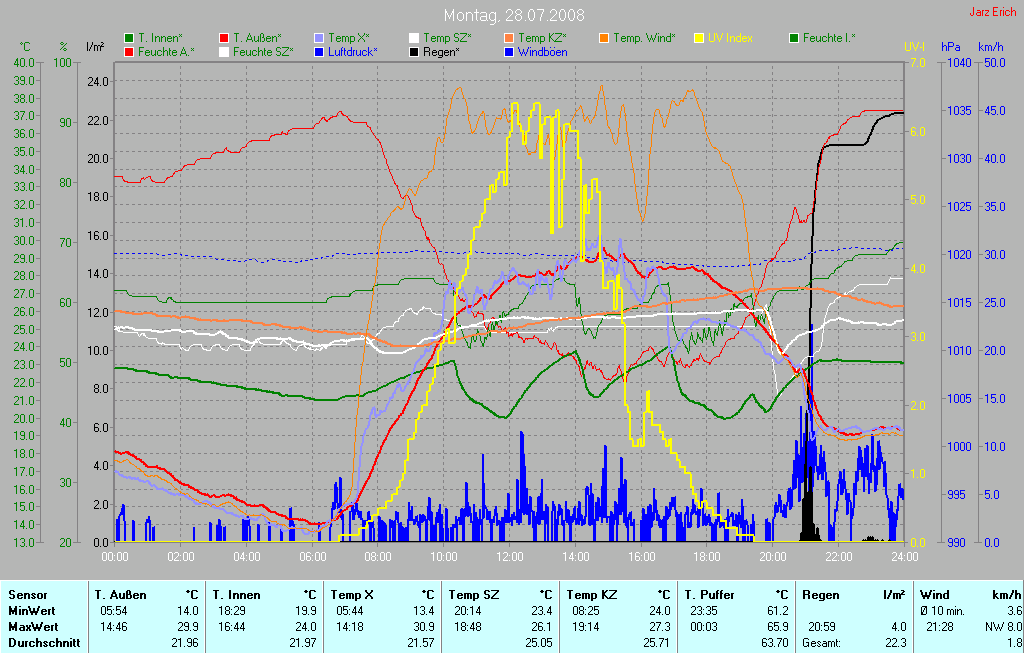
Task: Click the red T. Außen legend swatch
Action: (x=224, y=39)
